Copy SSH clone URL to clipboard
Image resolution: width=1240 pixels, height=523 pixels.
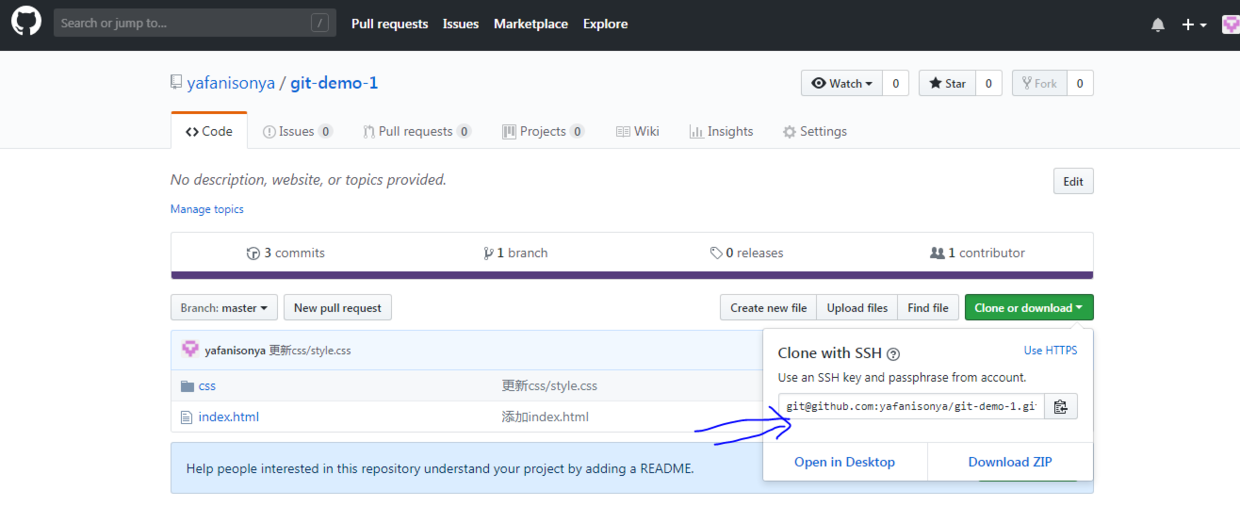pyautogui.click(x=1061, y=406)
